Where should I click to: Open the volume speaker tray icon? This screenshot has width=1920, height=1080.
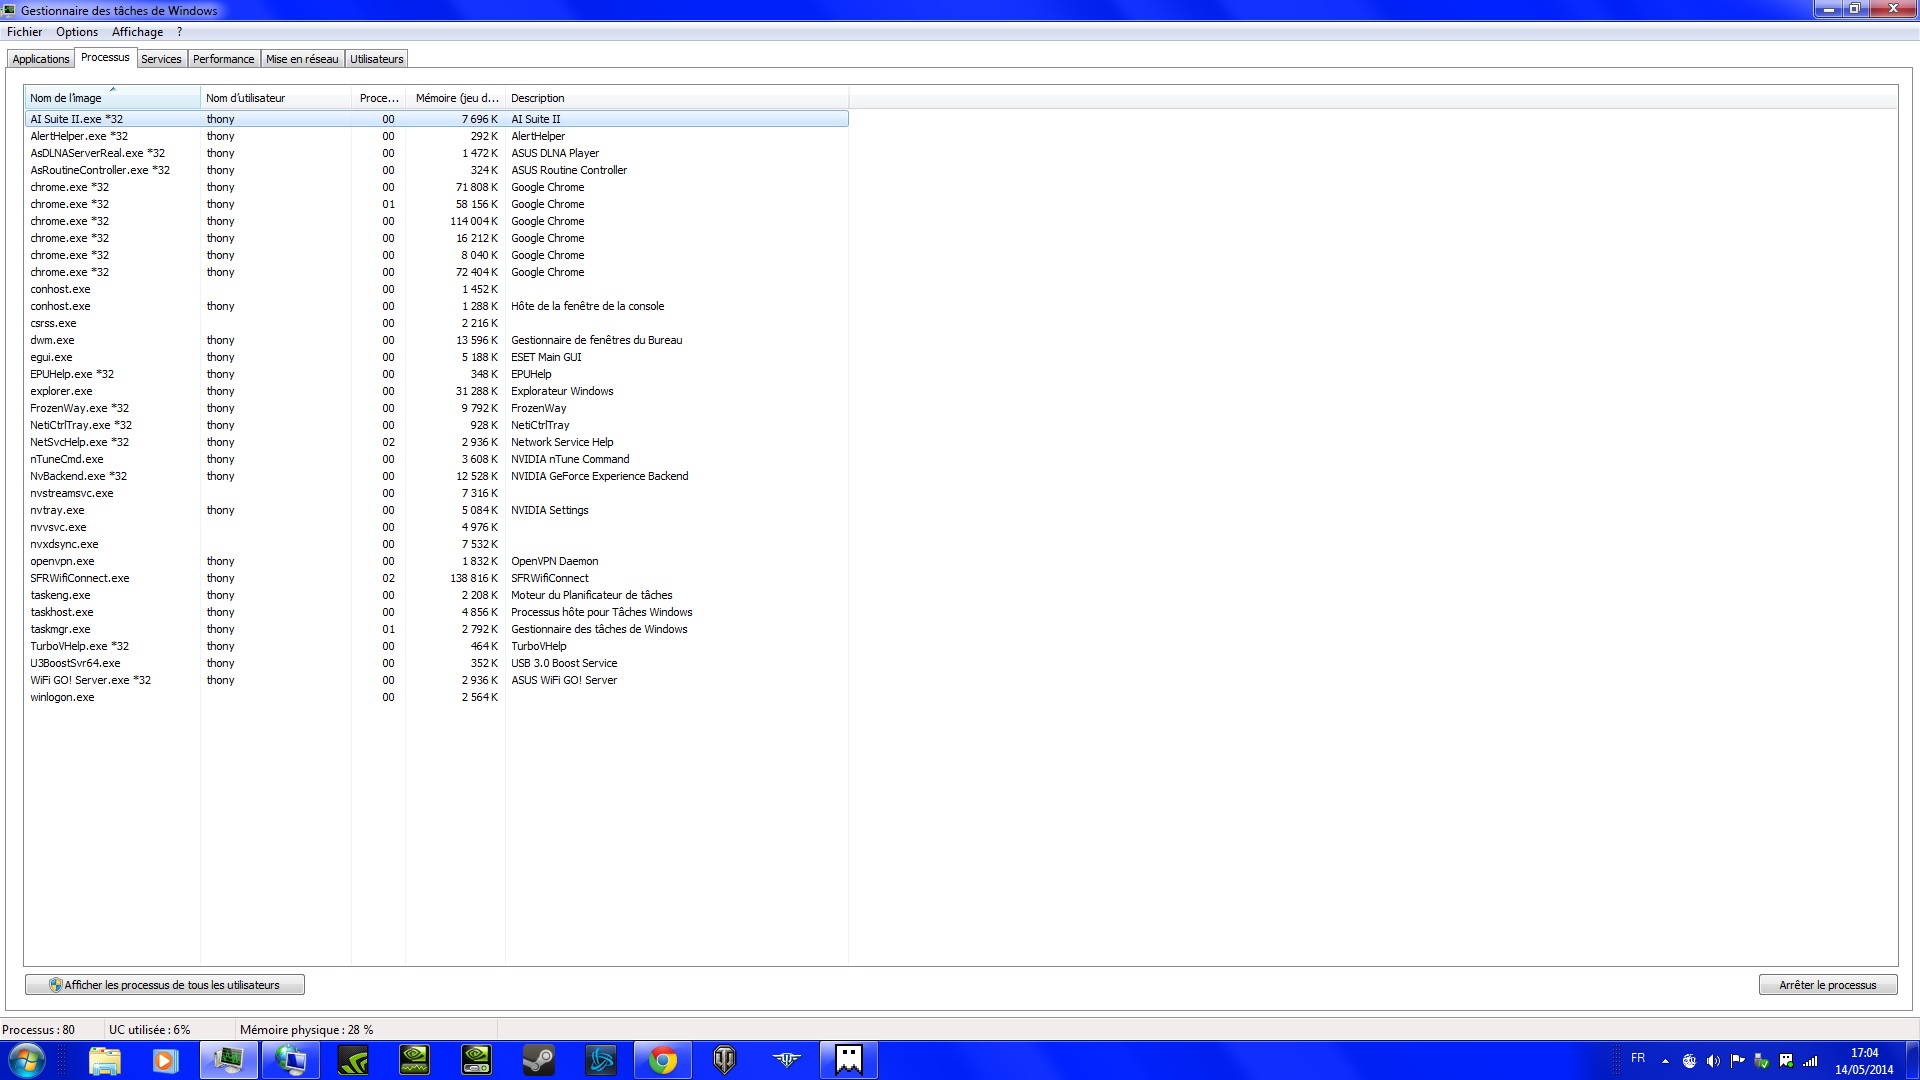[1713, 1061]
